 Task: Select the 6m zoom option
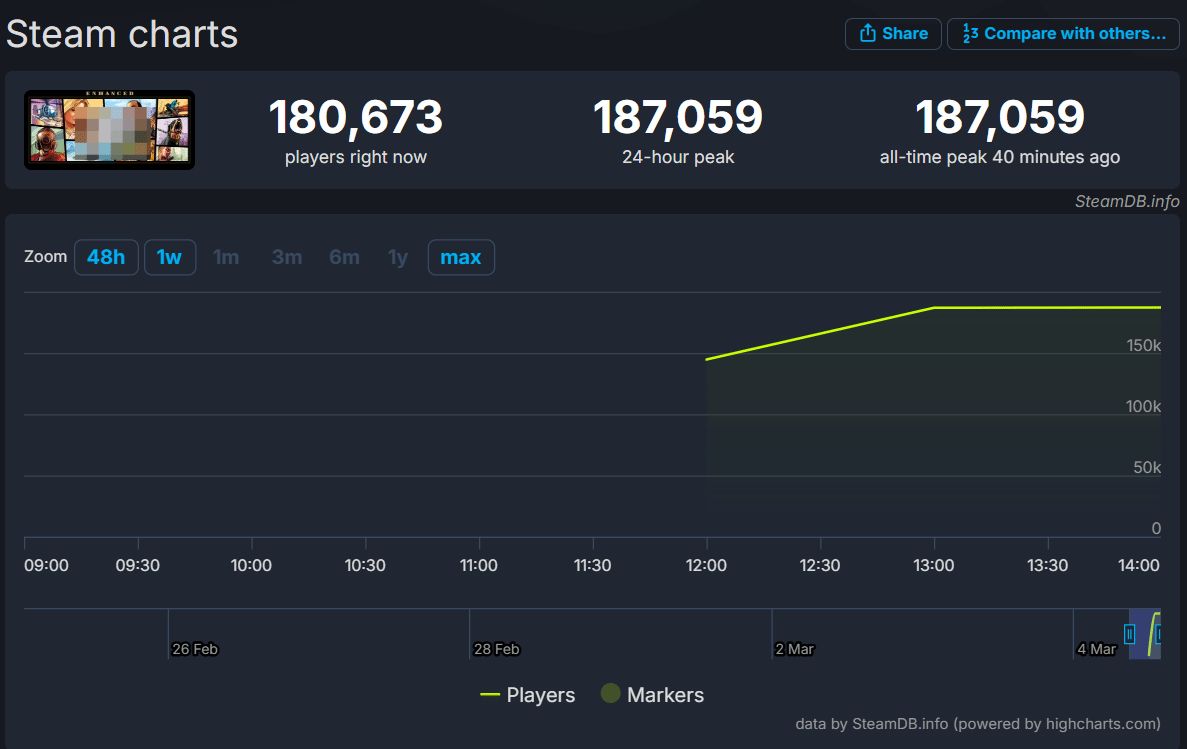344,257
